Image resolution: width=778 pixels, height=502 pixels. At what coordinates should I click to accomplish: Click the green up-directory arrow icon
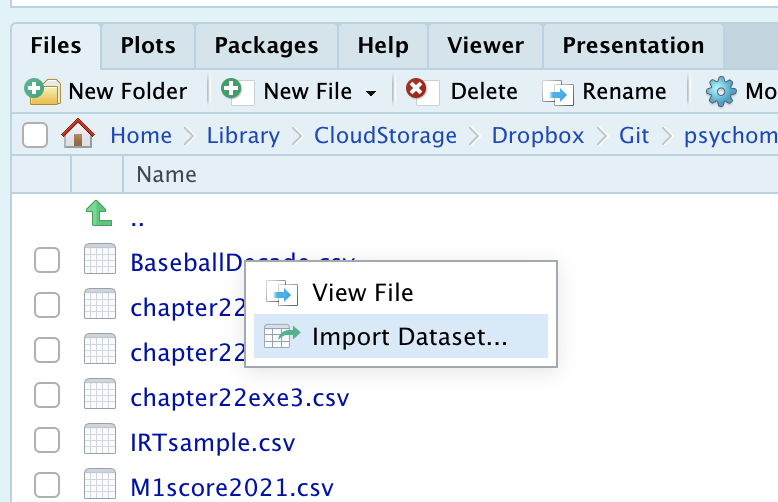coord(98,214)
